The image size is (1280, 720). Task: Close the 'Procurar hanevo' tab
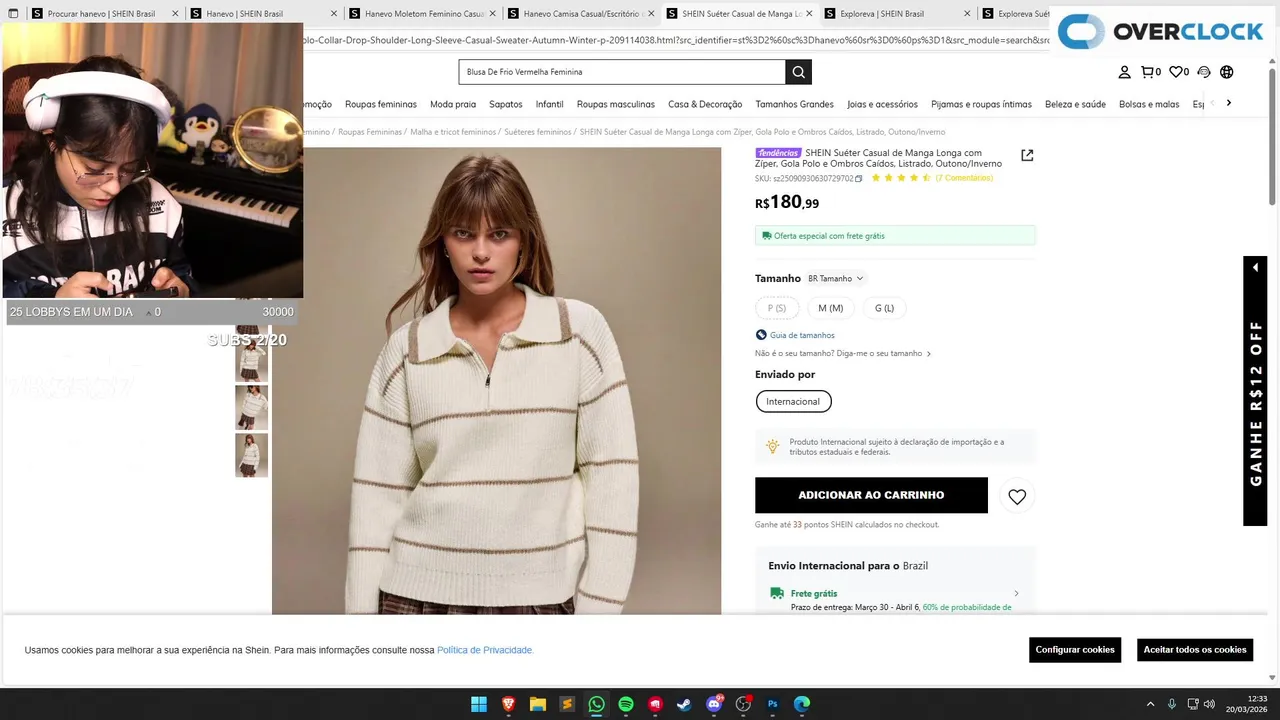[175, 14]
